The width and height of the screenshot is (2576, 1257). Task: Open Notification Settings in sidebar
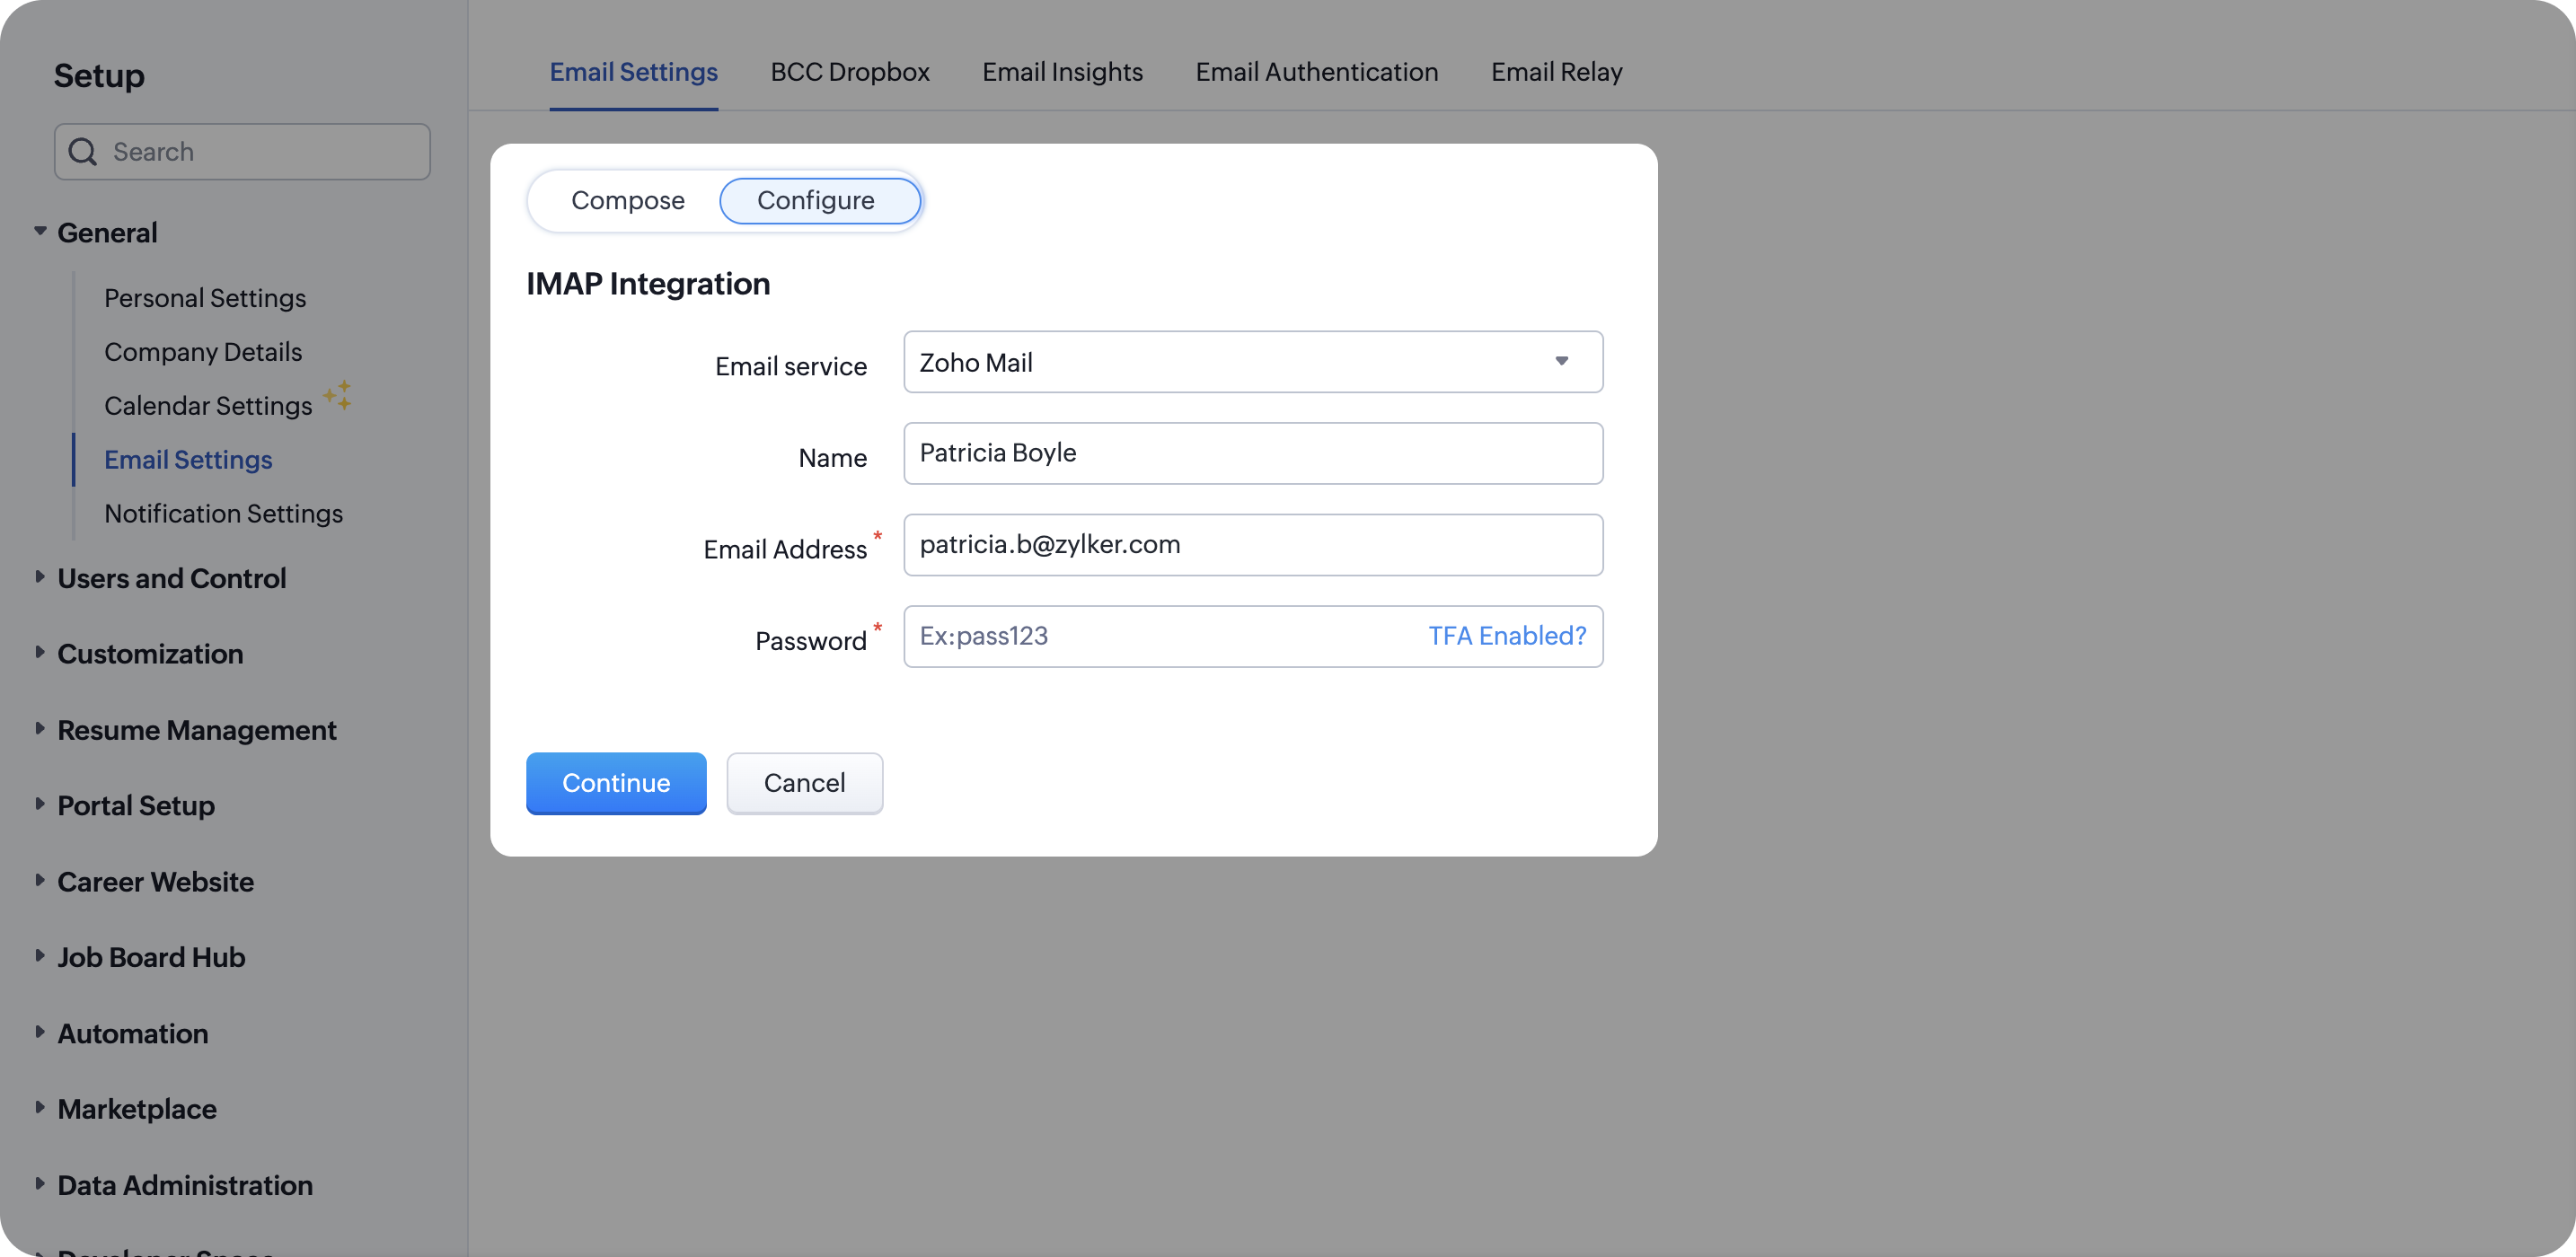(223, 513)
